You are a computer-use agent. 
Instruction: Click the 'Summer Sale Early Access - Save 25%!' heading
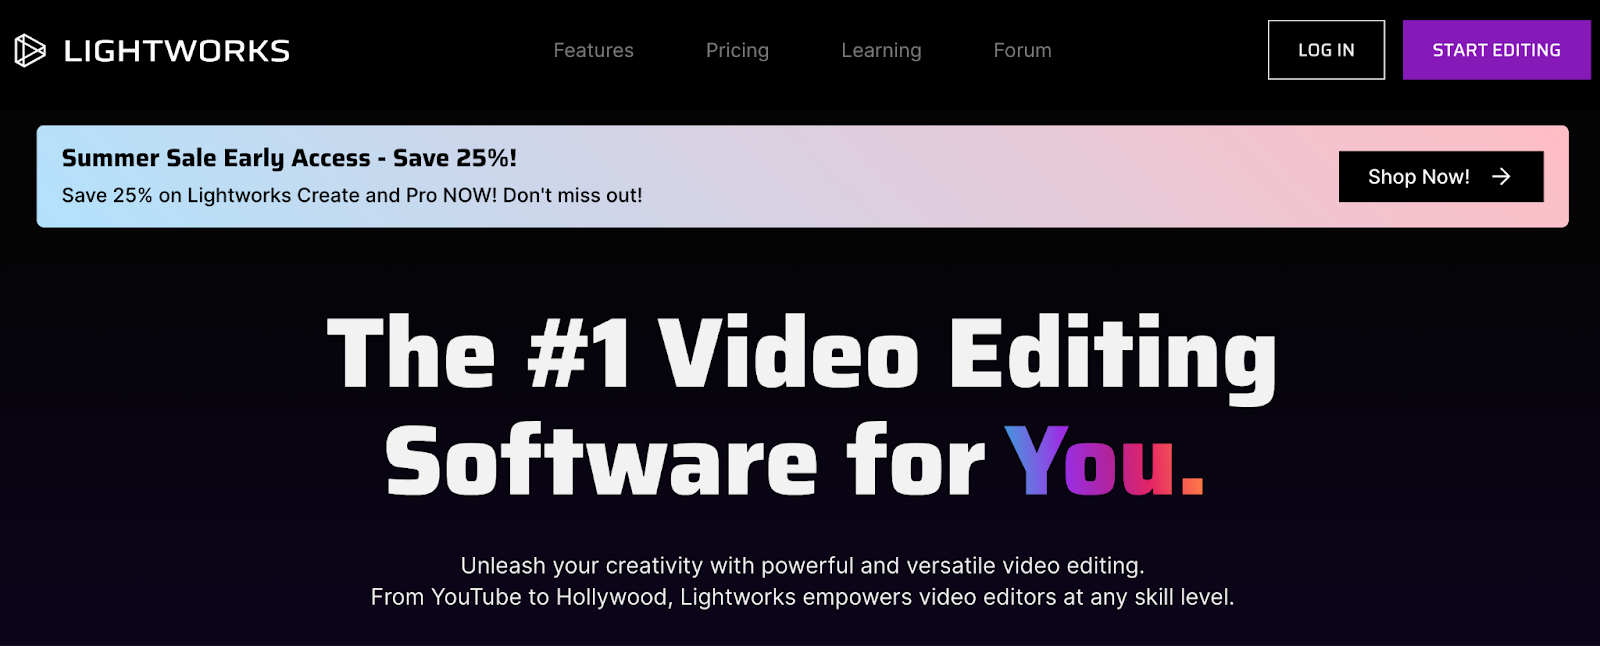pyautogui.click(x=289, y=158)
